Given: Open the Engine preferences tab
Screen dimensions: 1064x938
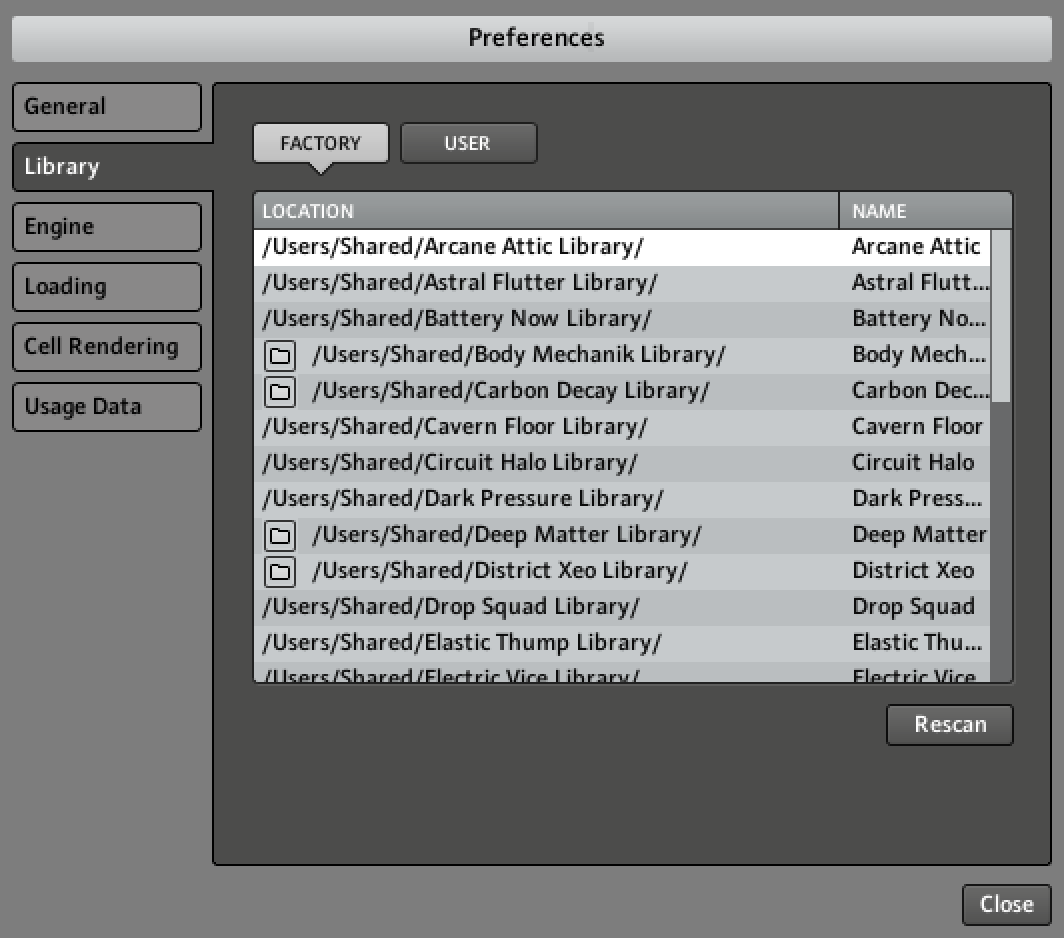Looking at the screenshot, I should (106, 227).
